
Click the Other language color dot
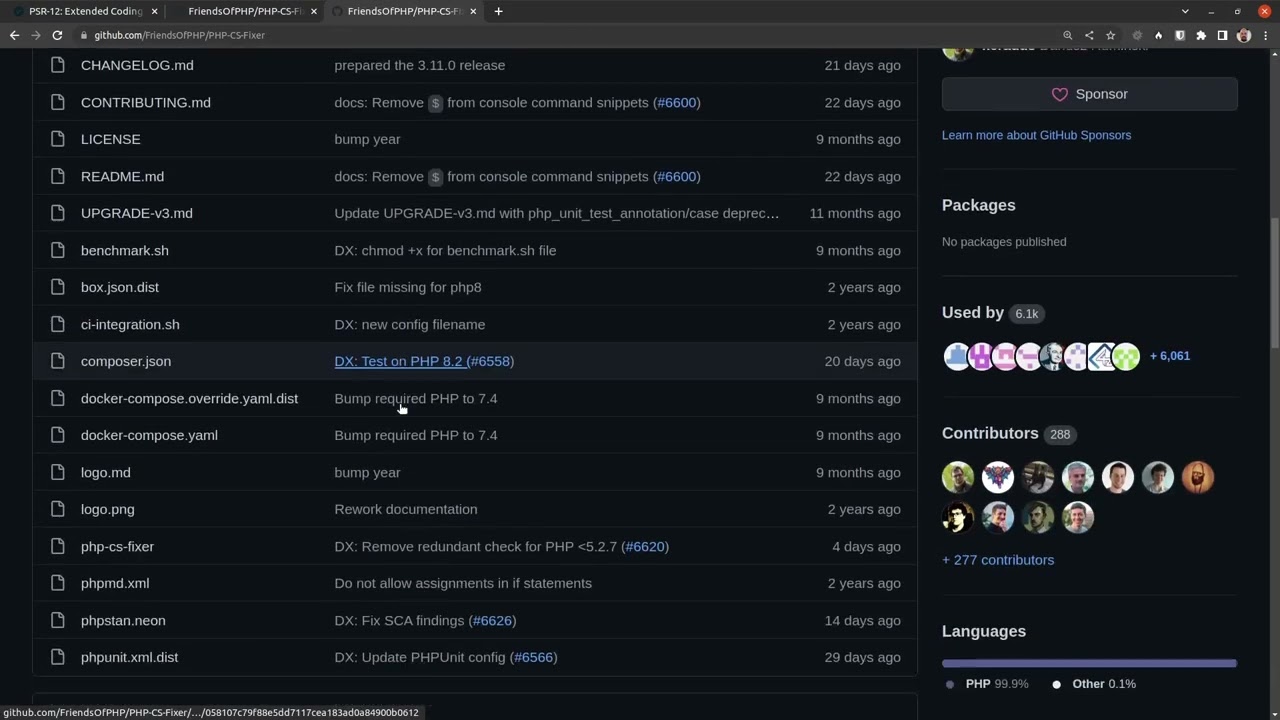1056,684
